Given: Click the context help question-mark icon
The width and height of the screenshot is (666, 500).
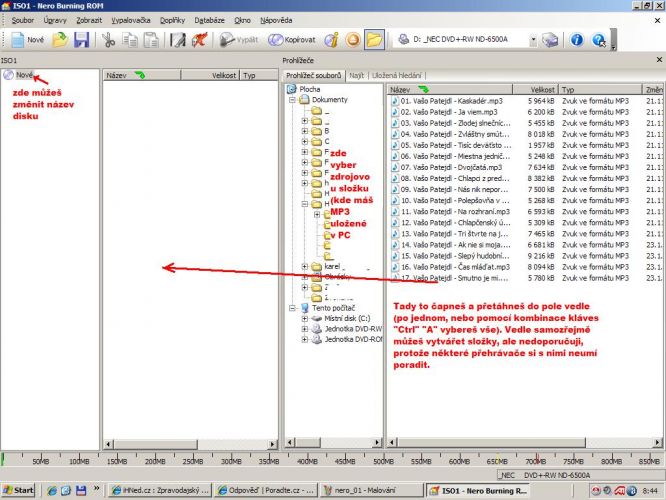Looking at the screenshot, I should point(598,40).
